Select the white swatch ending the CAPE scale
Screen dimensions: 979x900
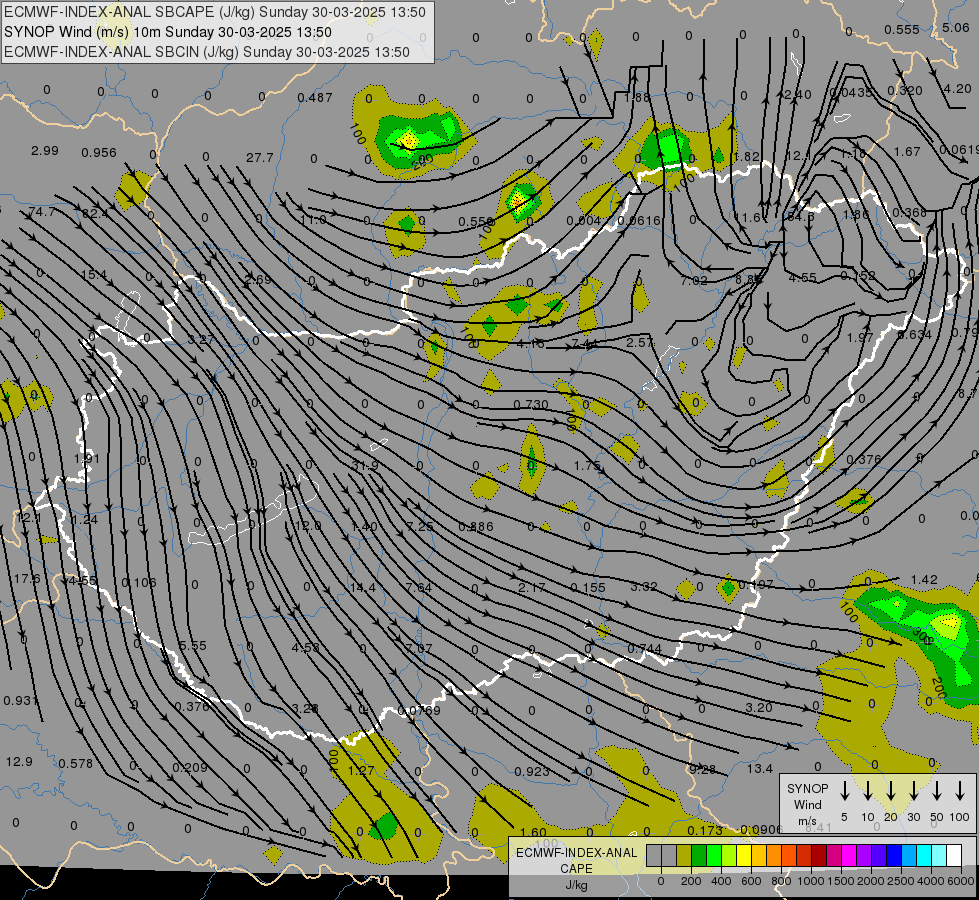[x=954, y=856]
